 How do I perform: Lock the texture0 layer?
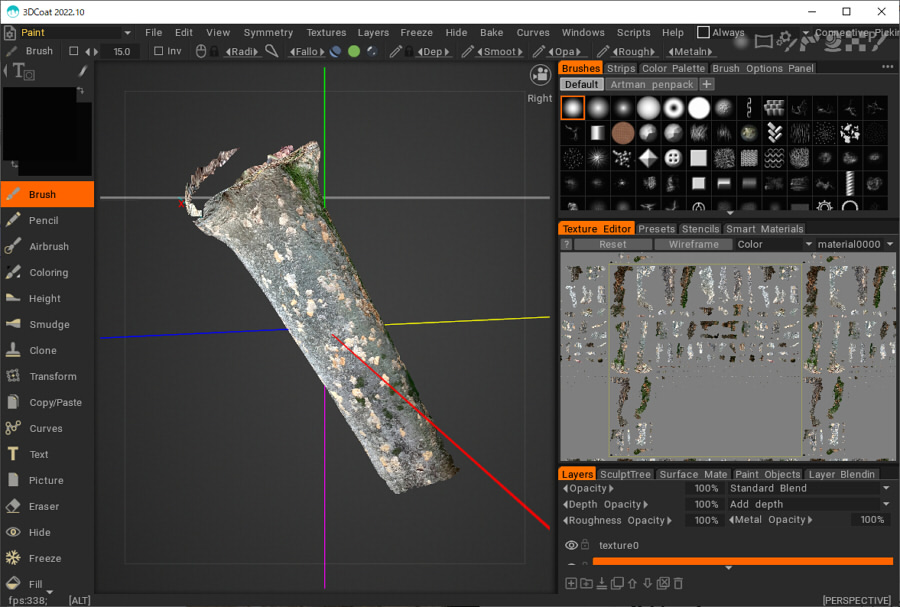[x=585, y=544]
